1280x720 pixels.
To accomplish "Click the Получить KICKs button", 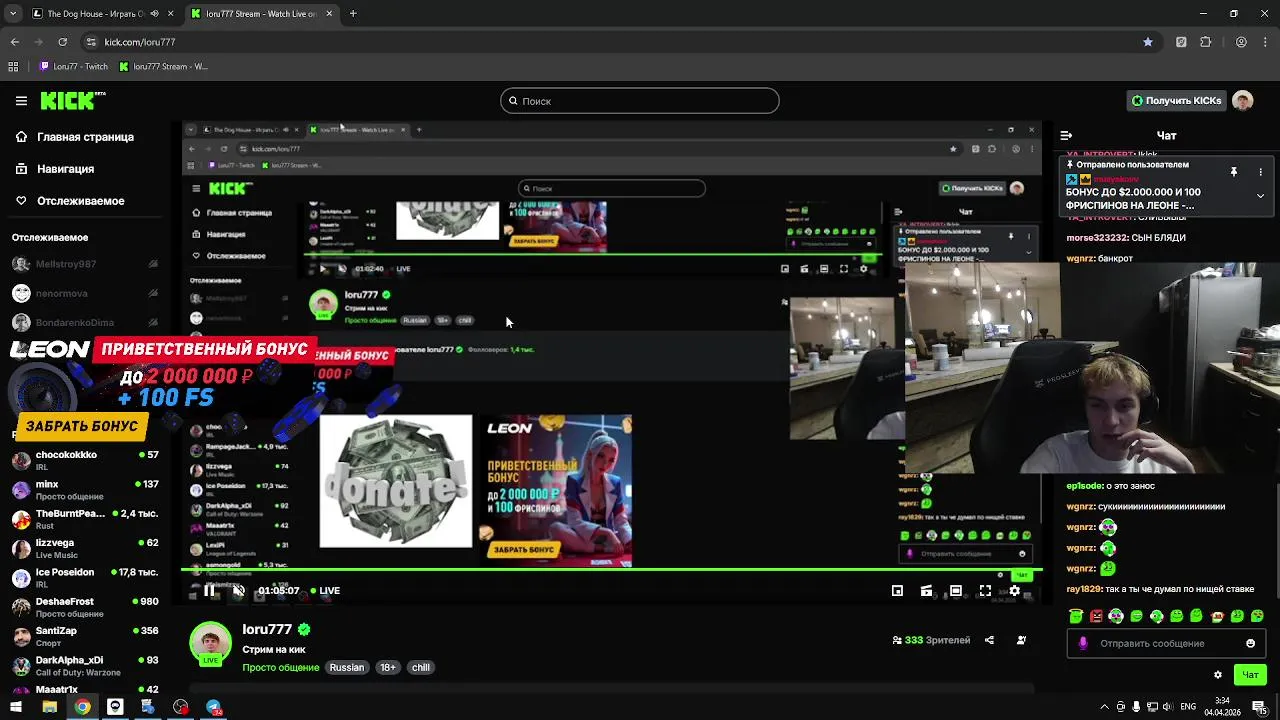I will click(x=1176, y=101).
